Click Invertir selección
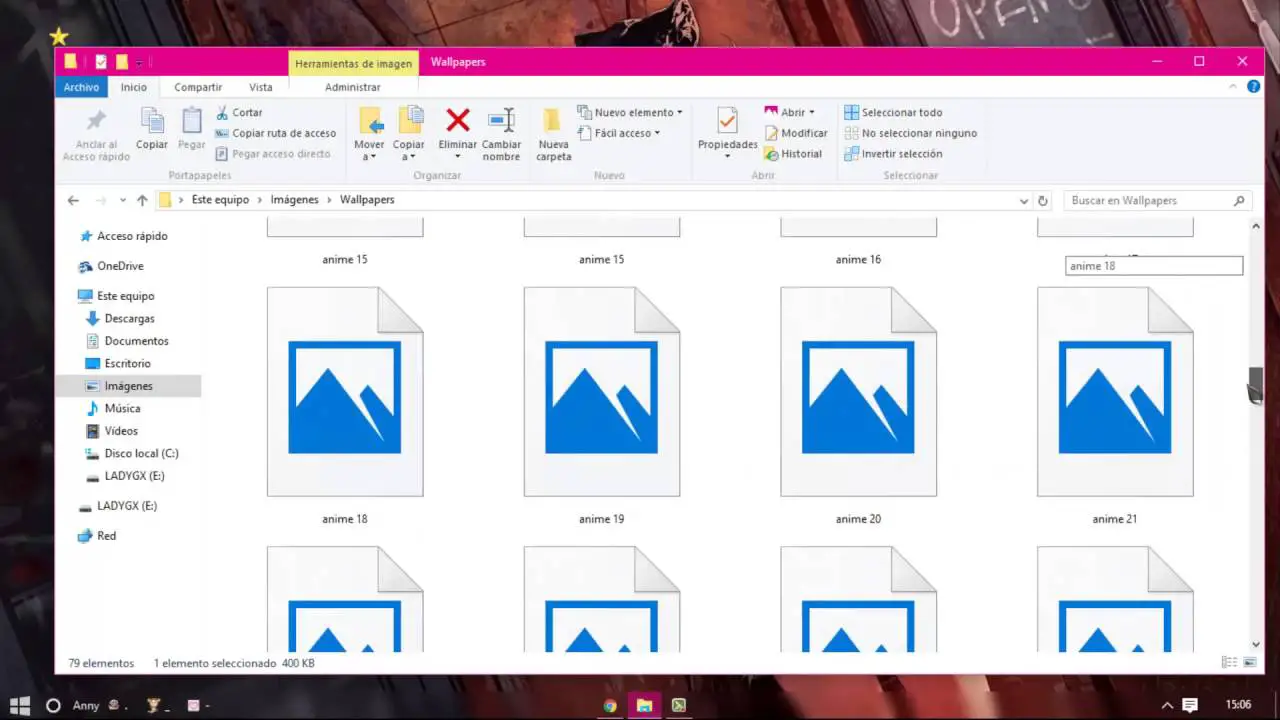 pyautogui.click(x=893, y=154)
